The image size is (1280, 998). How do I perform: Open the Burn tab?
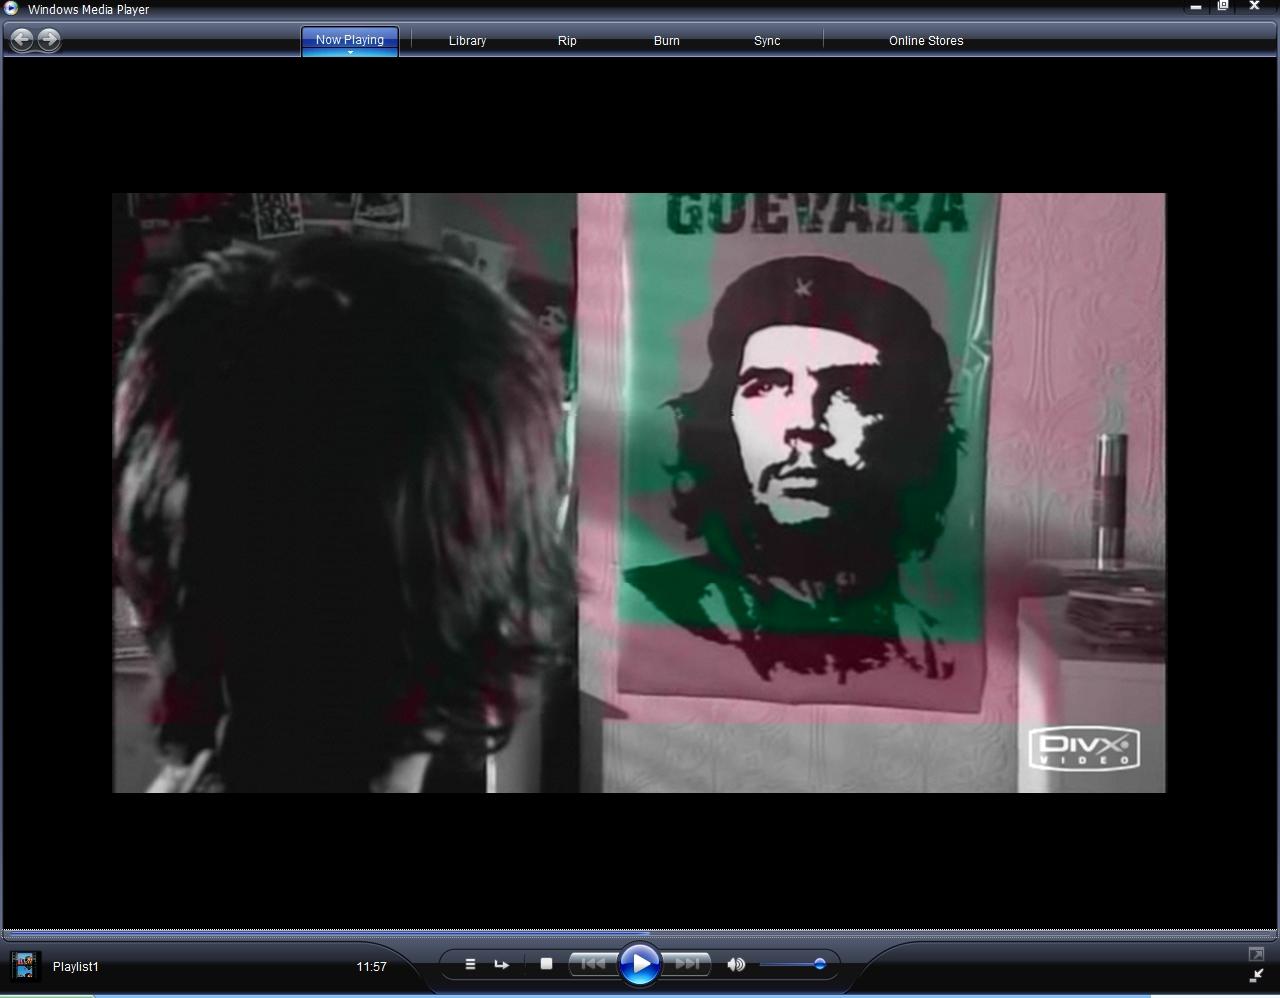tap(667, 41)
